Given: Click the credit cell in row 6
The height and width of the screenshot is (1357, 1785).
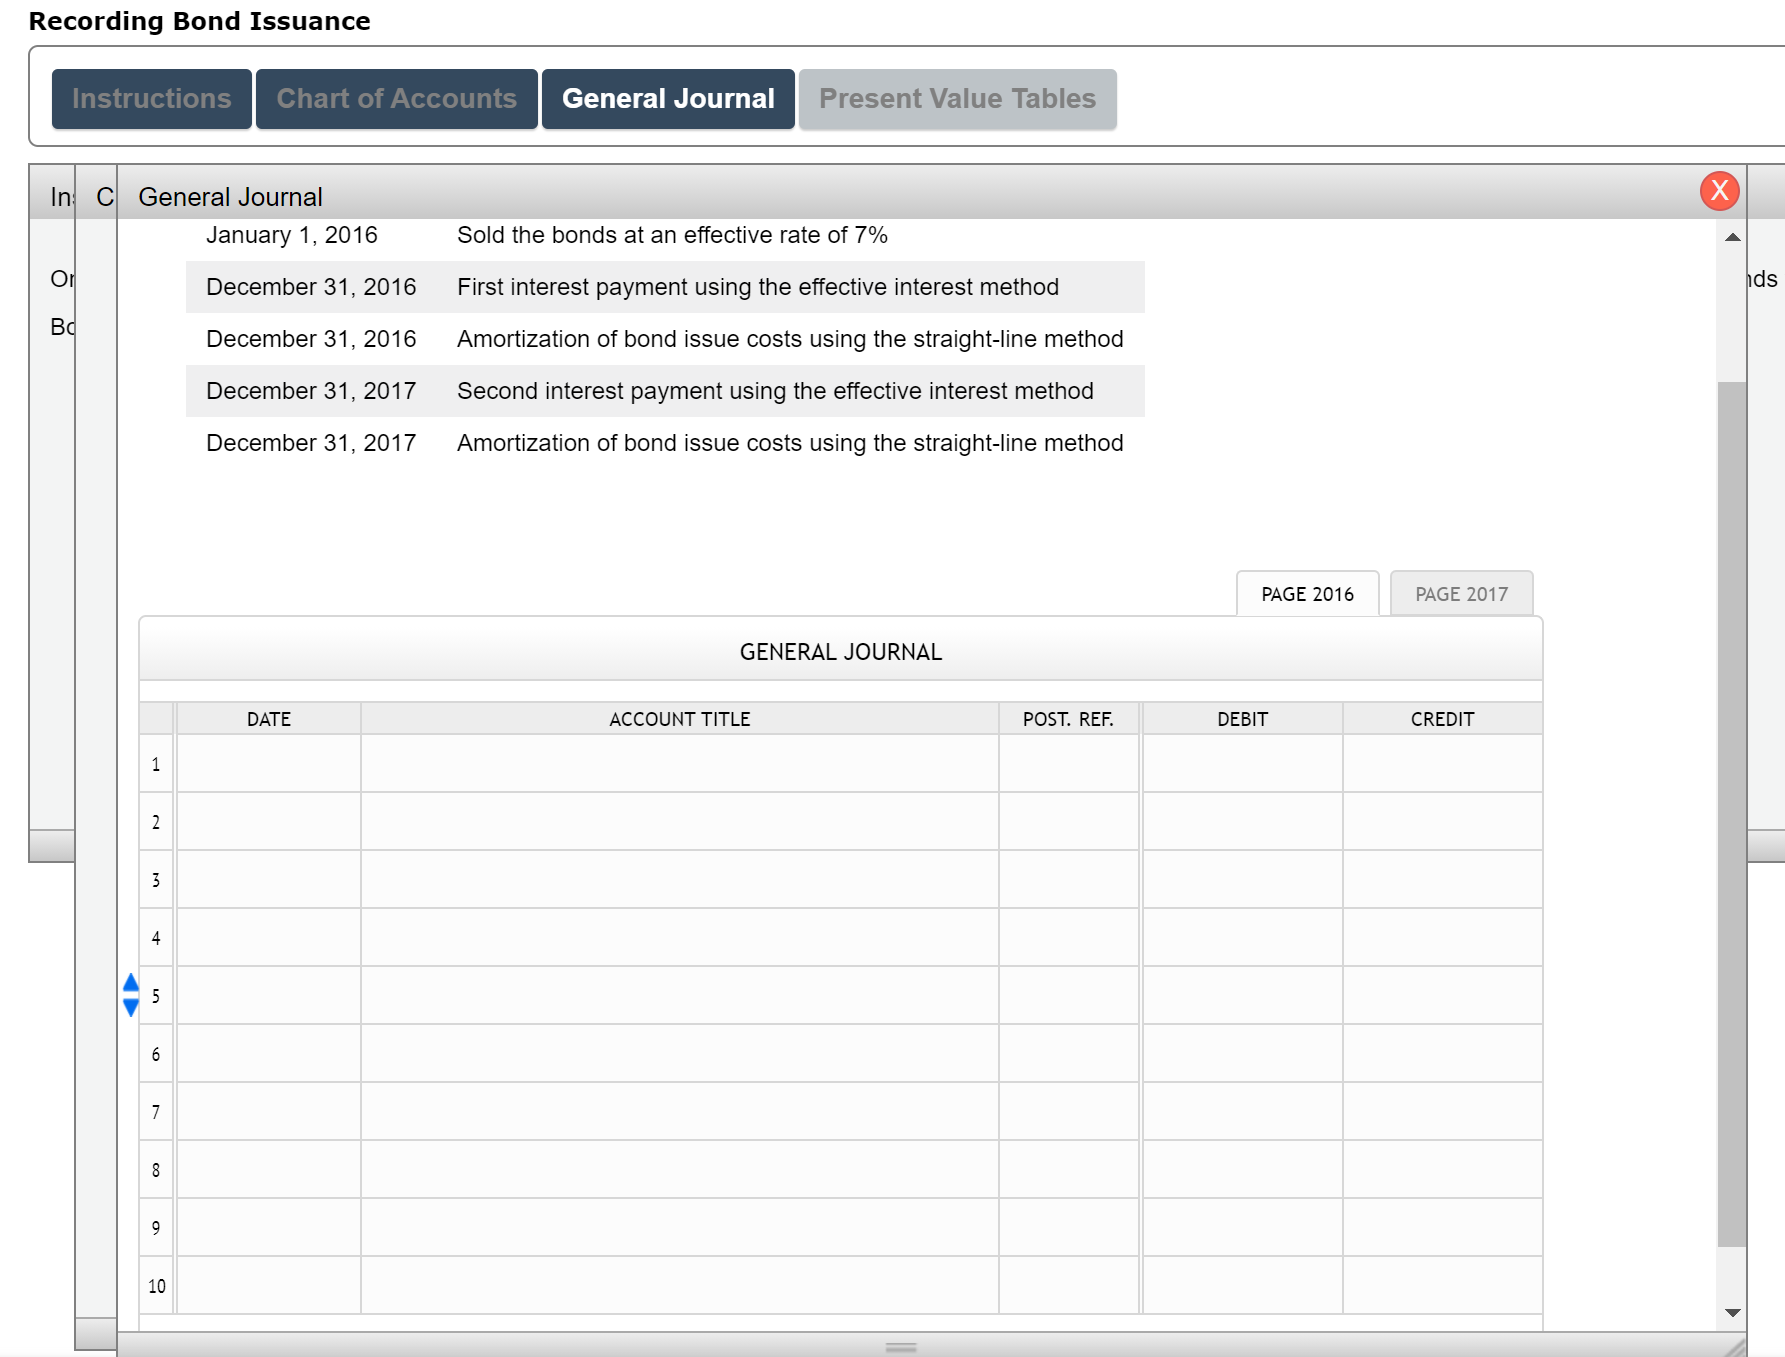Looking at the screenshot, I should [x=1443, y=1054].
